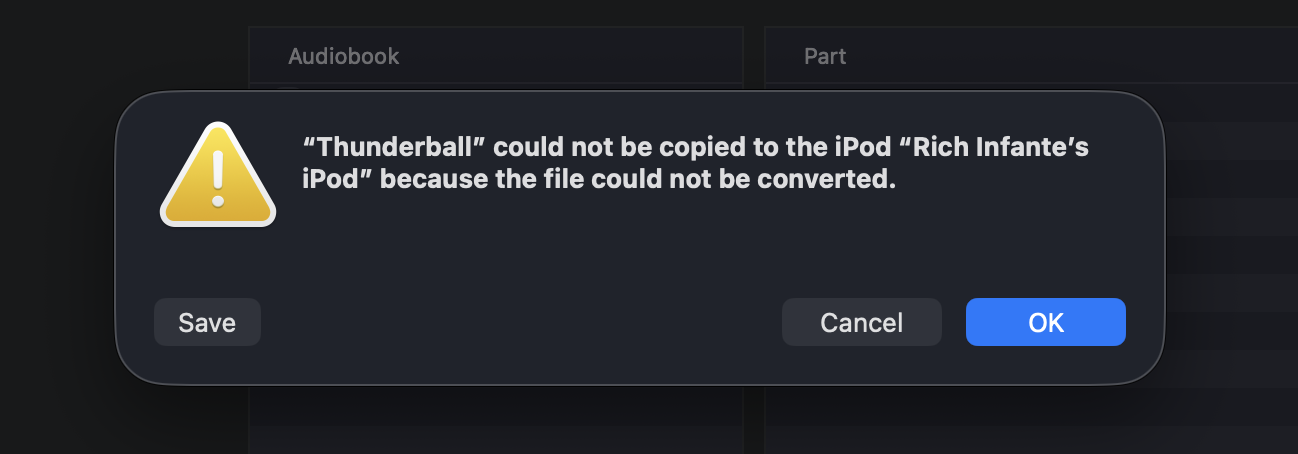Click the Part column header
Viewport: 1298px width, 454px height.
coord(825,56)
